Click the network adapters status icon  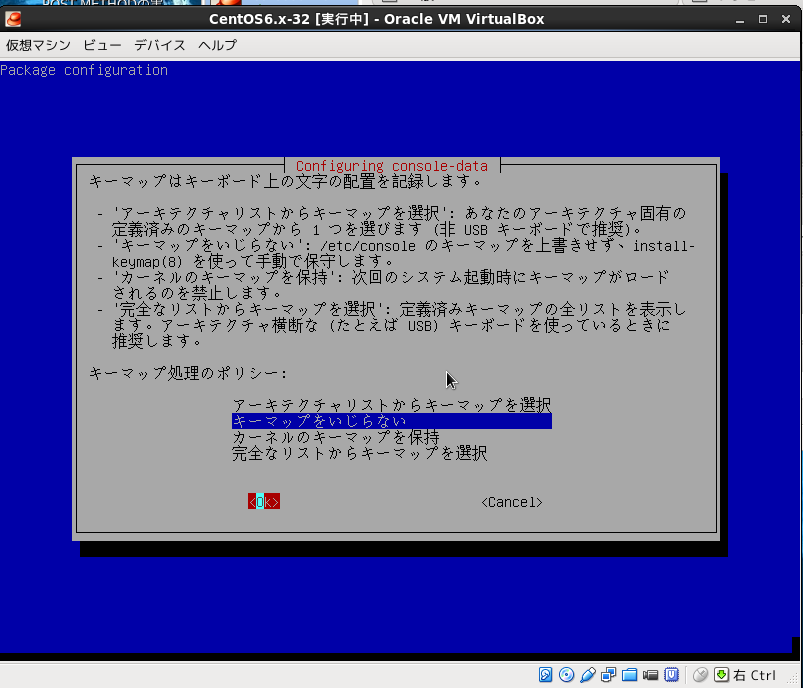[x=609, y=675]
